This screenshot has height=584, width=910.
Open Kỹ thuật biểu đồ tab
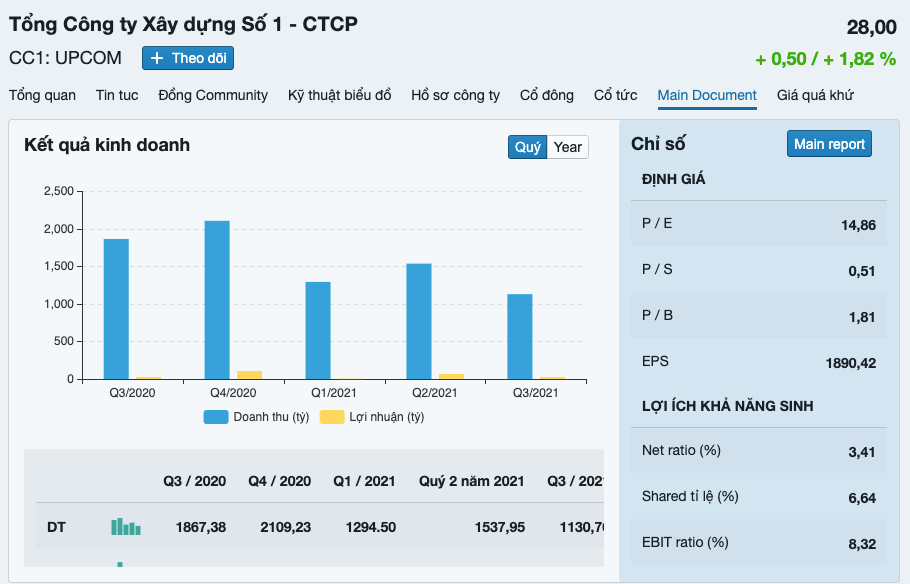340,95
